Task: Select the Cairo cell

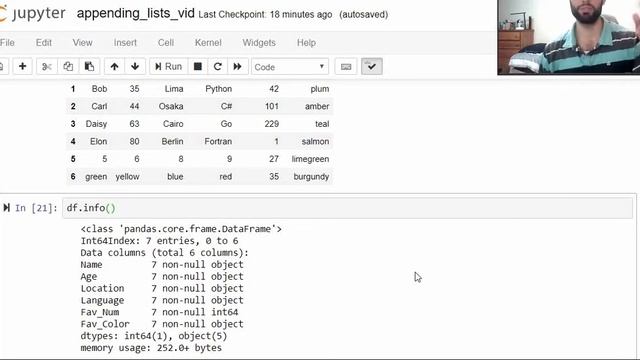Action: pos(173,124)
